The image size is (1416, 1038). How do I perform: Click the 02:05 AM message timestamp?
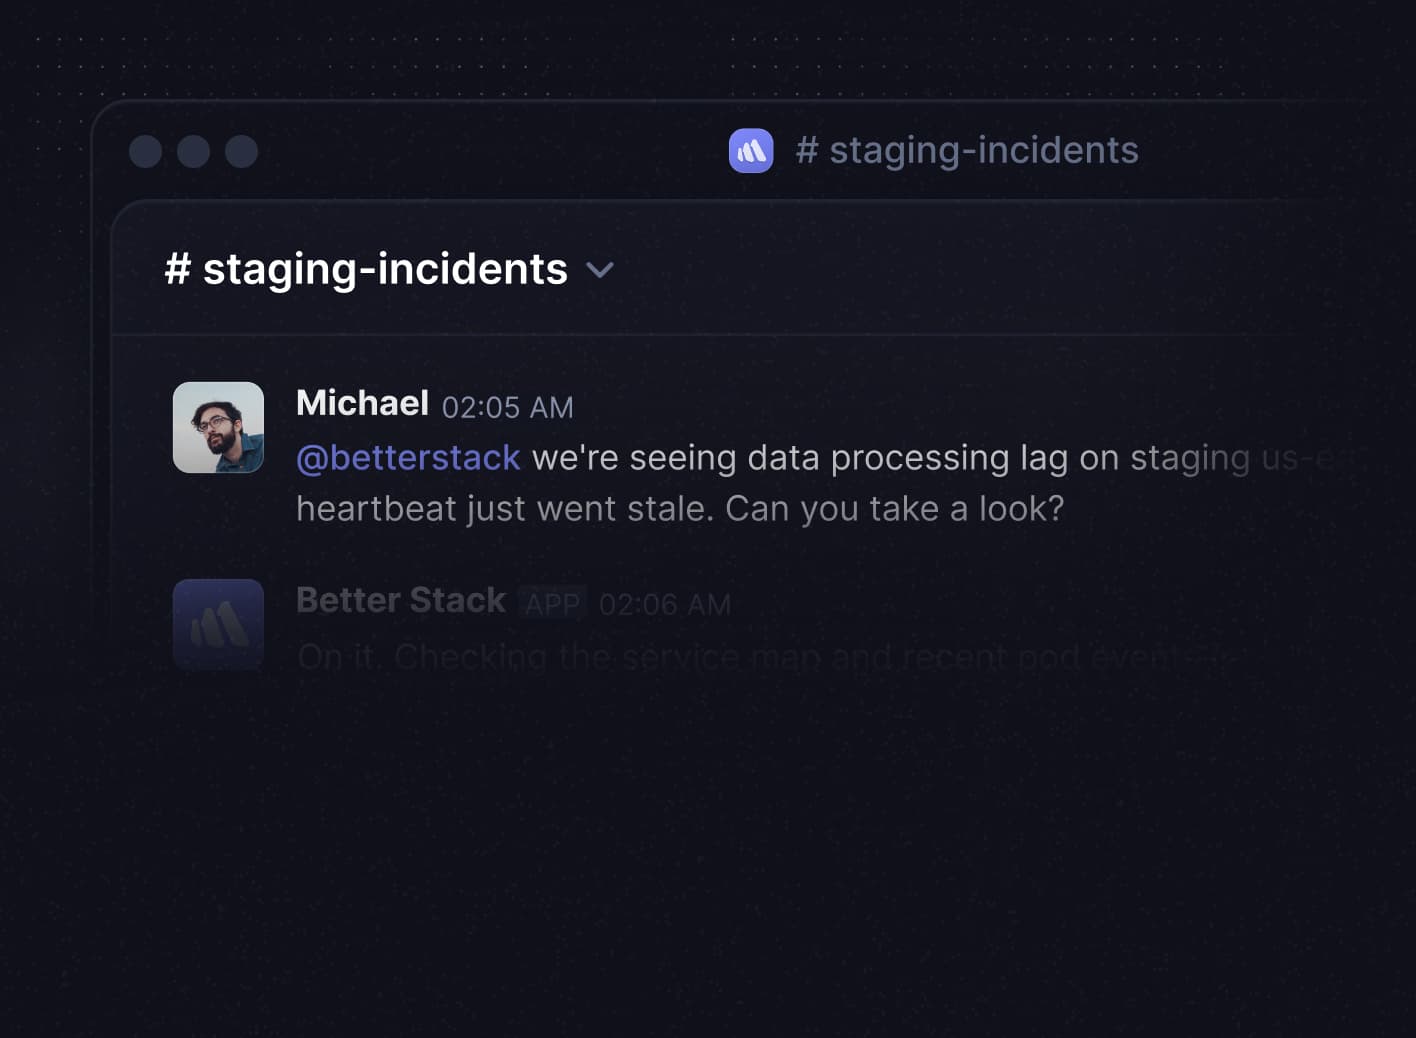coord(507,407)
